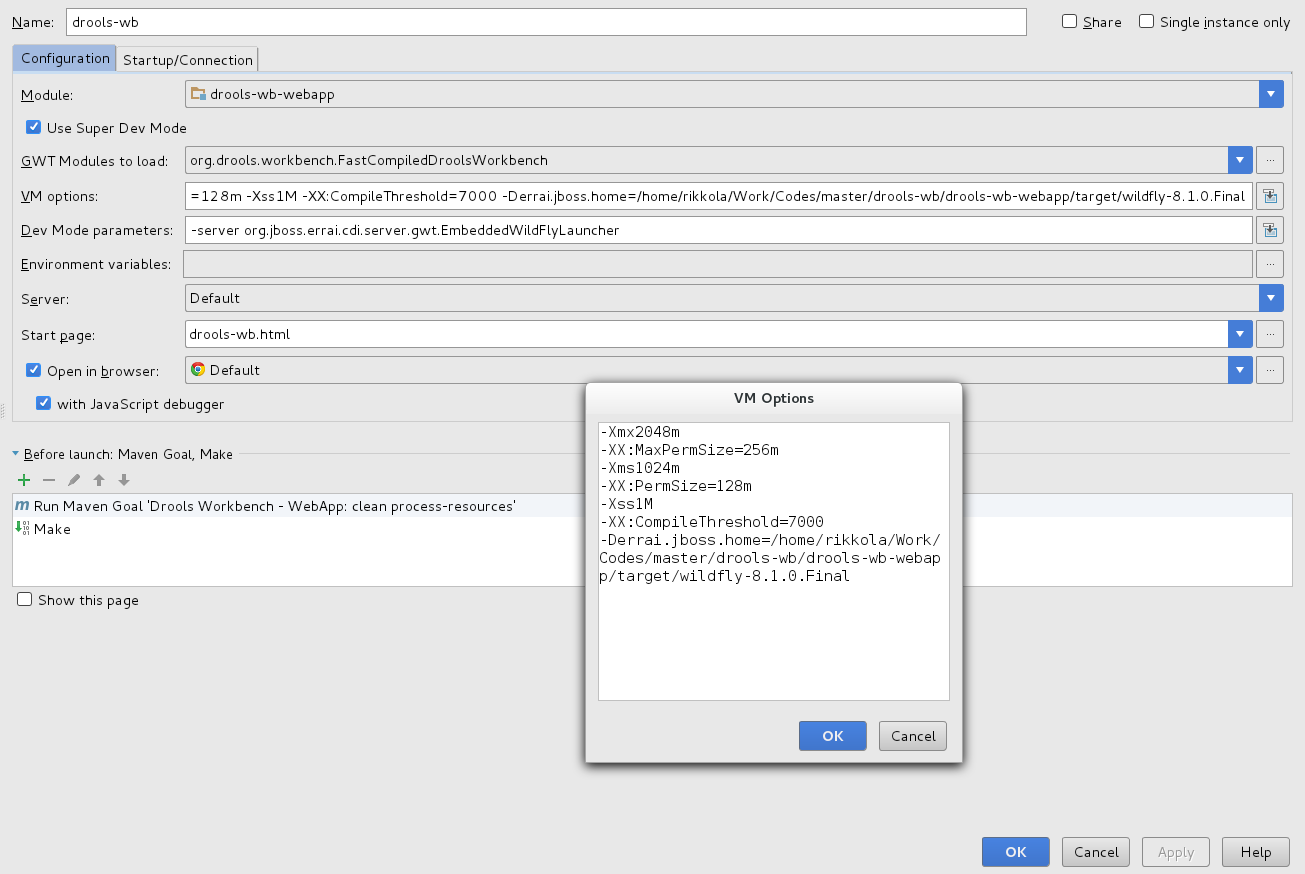Open the browser selection dropdown
The width and height of the screenshot is (1305, 874).
[x=1240, y=370]
